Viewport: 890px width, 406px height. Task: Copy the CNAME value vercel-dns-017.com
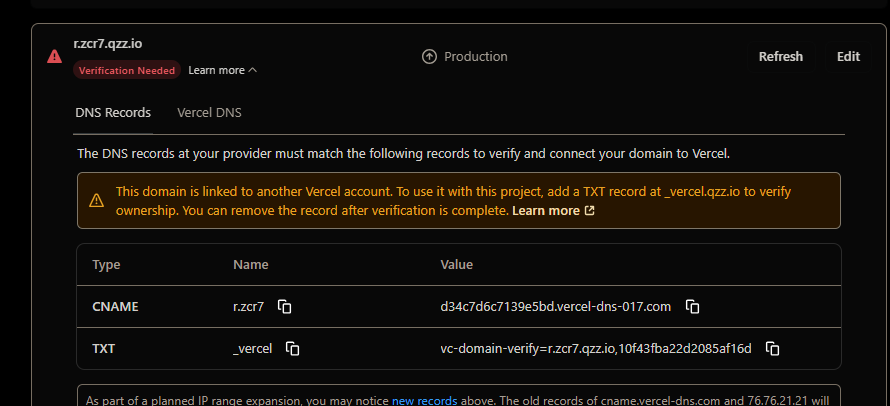(692, 306)
